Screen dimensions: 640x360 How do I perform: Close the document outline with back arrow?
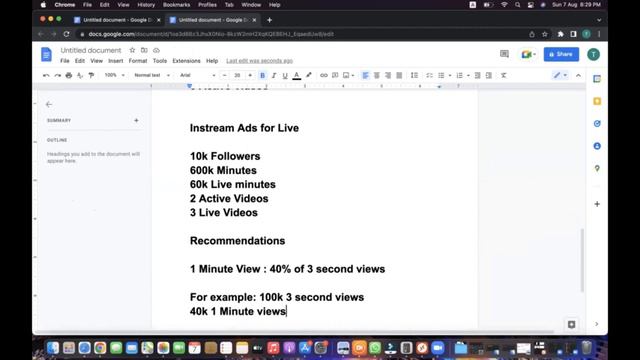(x=49, y=104)
